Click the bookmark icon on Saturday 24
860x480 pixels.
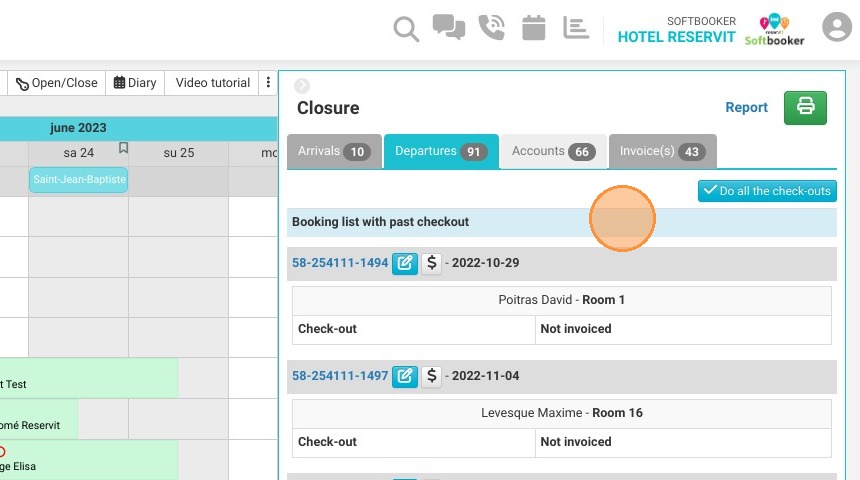pyautogui.click(x=123, y=148)
